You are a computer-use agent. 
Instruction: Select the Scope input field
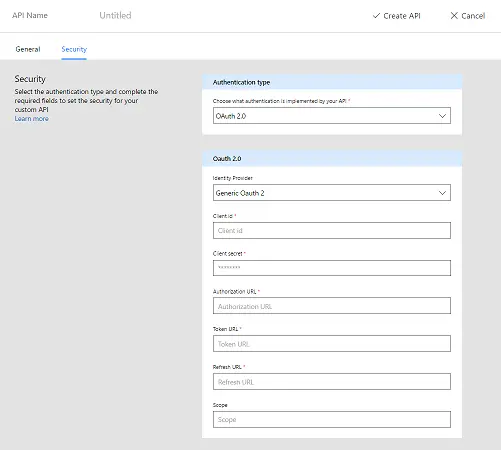pyautogui.click(x=332, y=419)
